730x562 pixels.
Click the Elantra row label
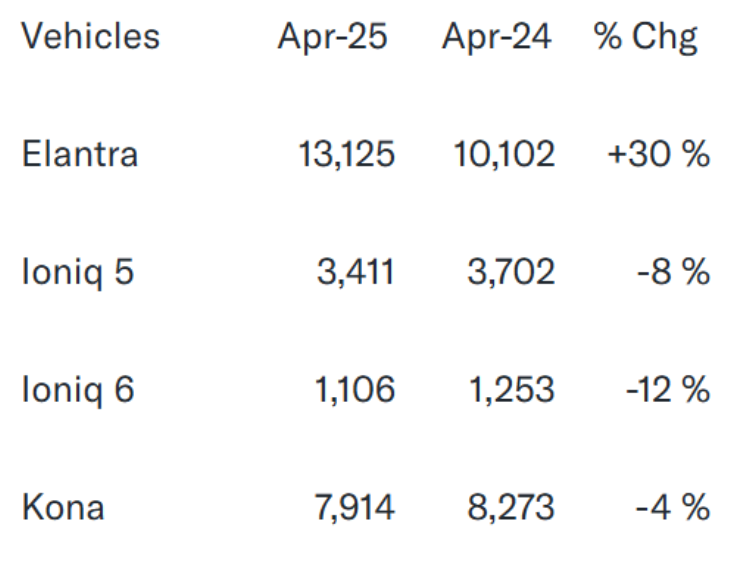click(x=80, y=154)
